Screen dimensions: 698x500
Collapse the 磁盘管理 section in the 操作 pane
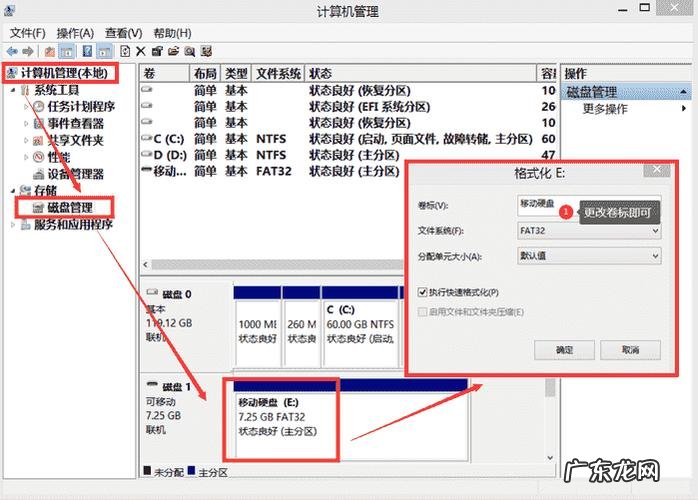pyautogui.click(x=683, y=92)
